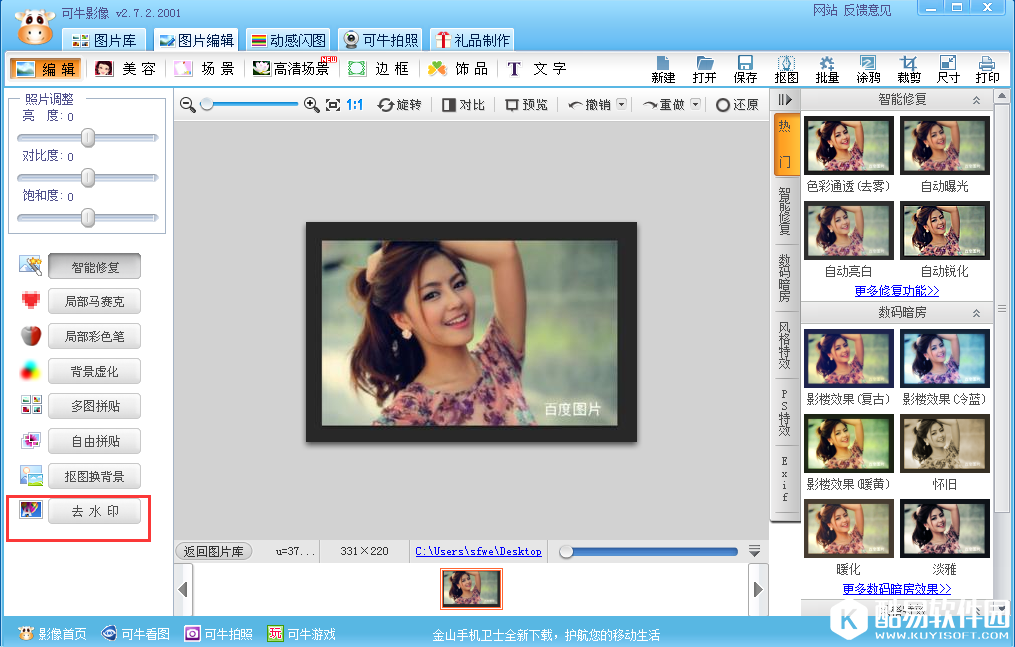Select the 涂鸦 doodle tool
This screenshot has height=647, width=1015.
(868, 68)
